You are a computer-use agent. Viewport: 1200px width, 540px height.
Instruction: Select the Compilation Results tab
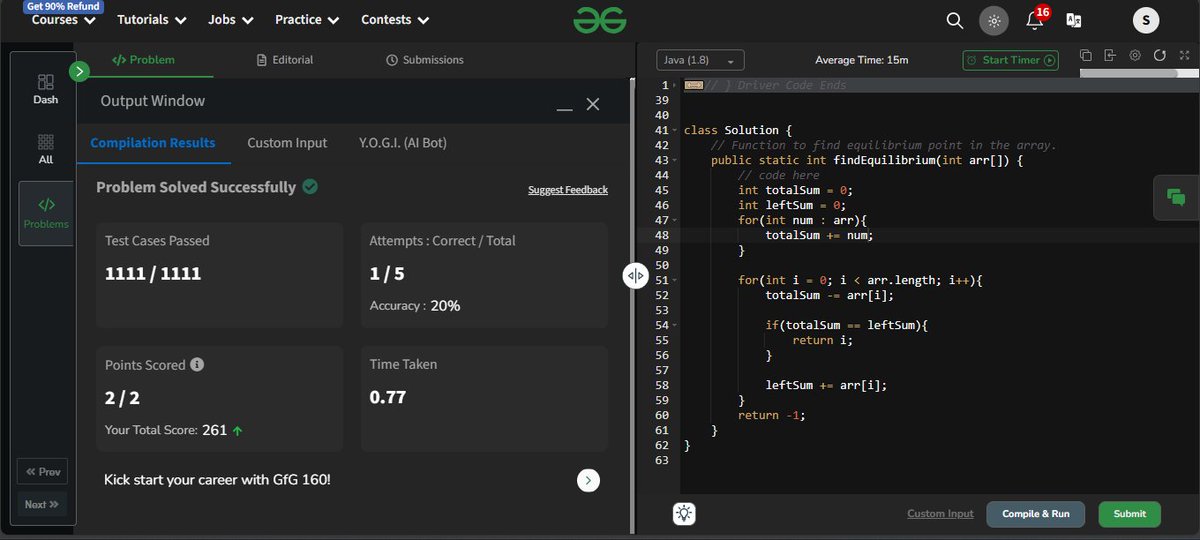(153, 143)
